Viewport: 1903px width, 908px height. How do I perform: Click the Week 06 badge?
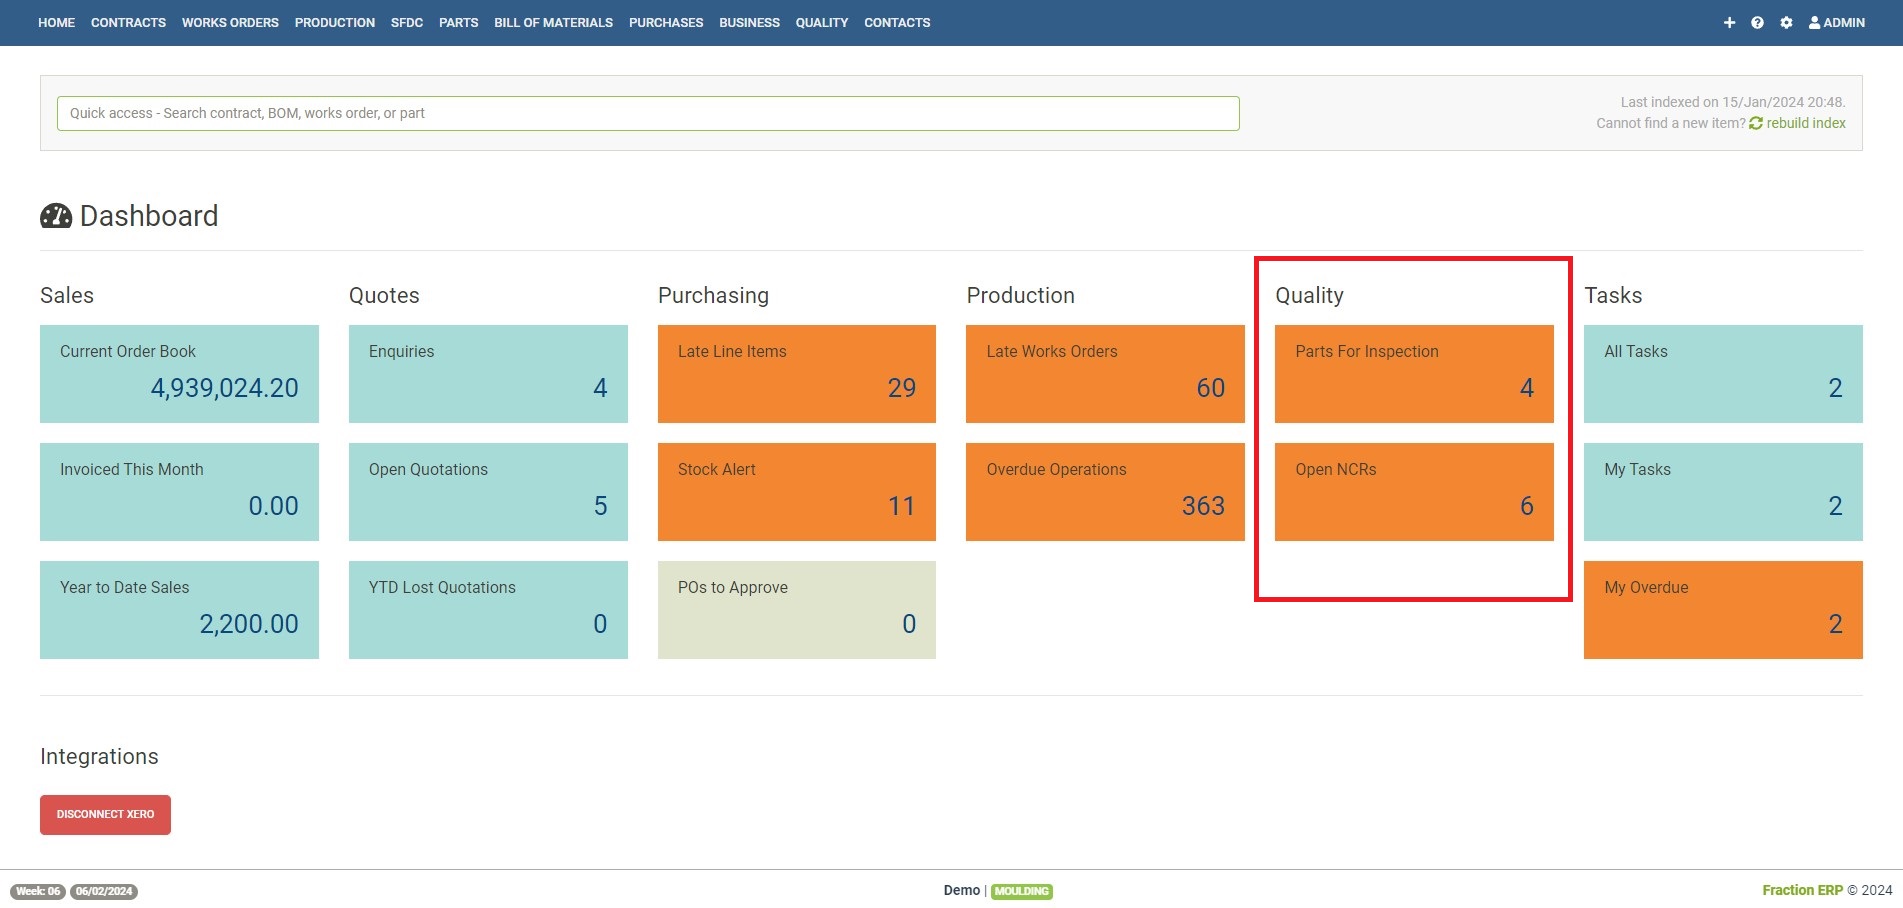tap(38, 891)
